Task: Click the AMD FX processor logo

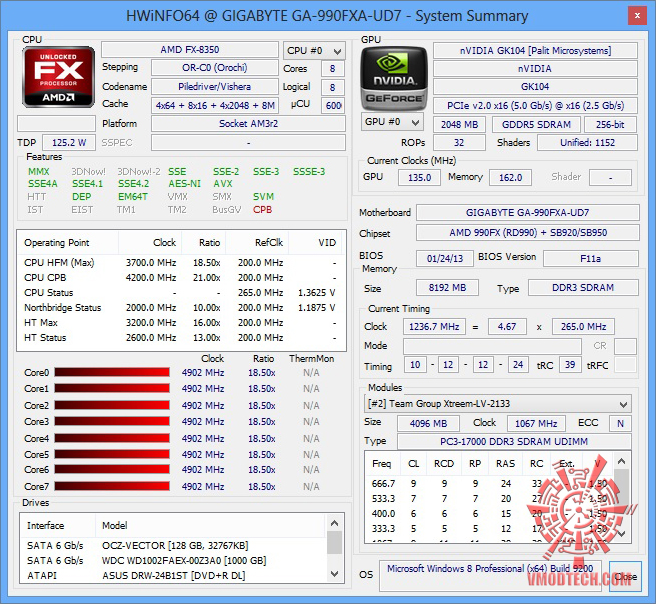Action: [58, 77]
